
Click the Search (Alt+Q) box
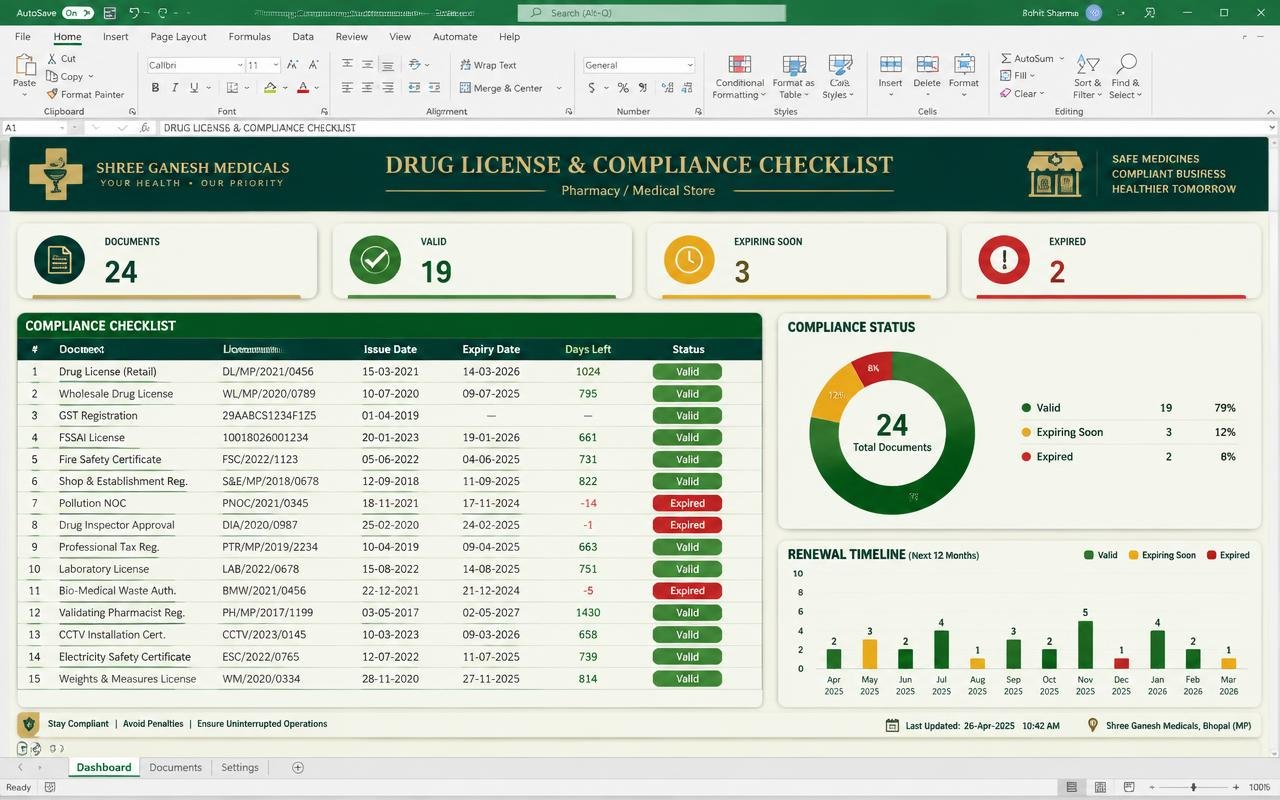coord(651,13)
